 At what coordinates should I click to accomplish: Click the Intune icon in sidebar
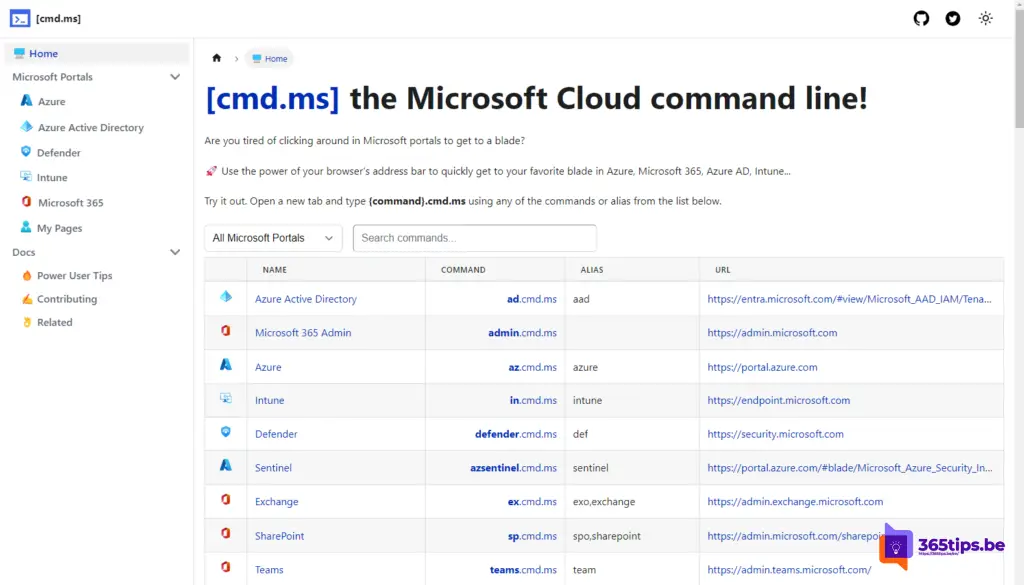(x=27, y=177)
